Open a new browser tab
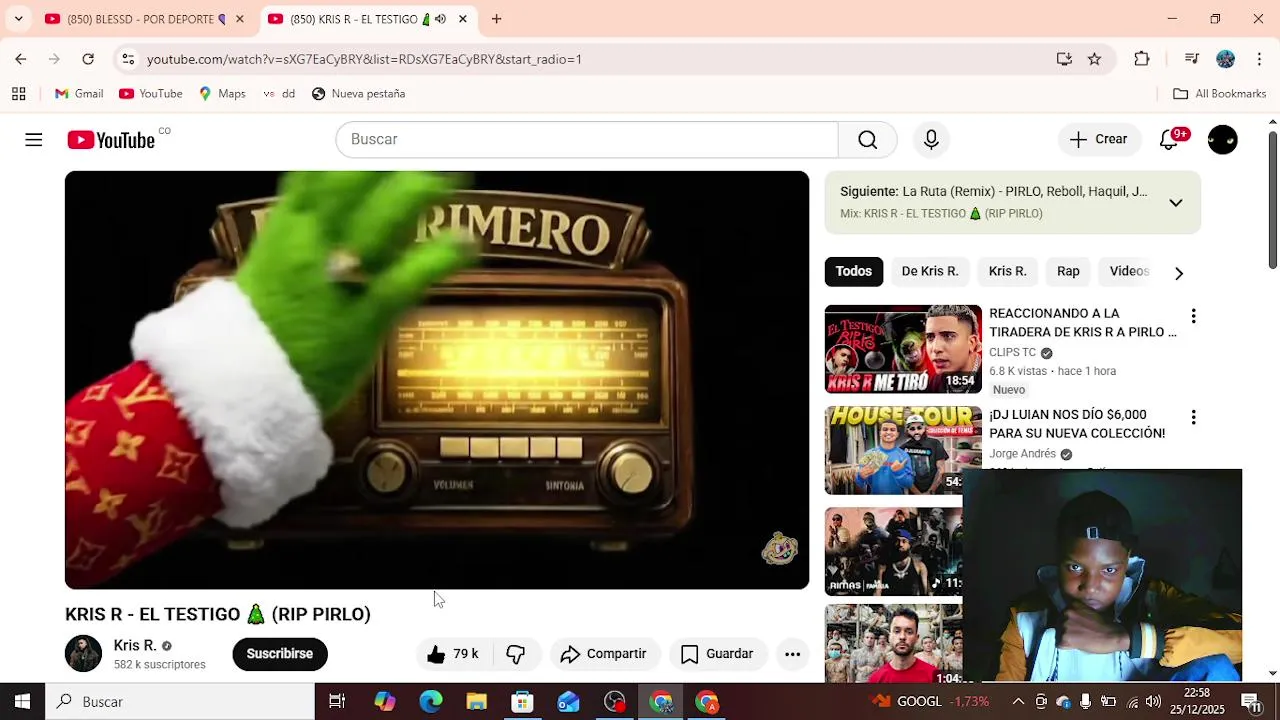Image resolution: width=1280 pixels, height=720 pixels. pos(496,19)
